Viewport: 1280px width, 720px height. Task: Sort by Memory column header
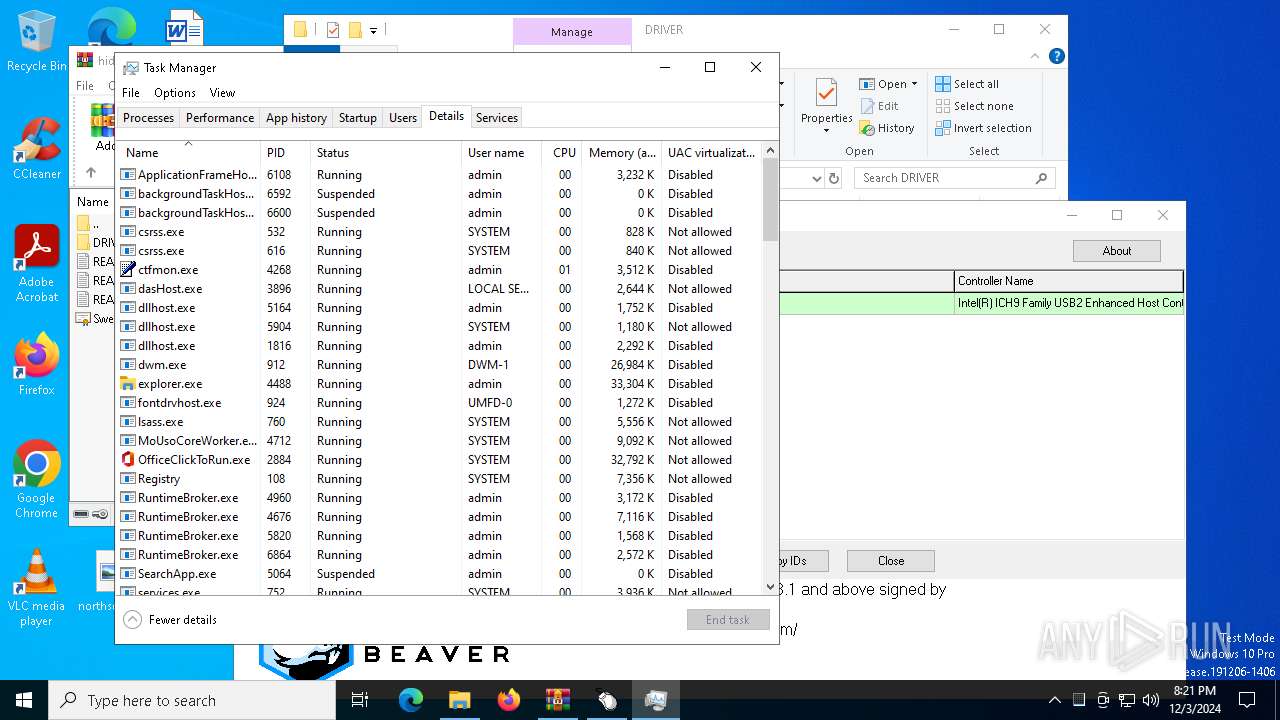(621, 153)
